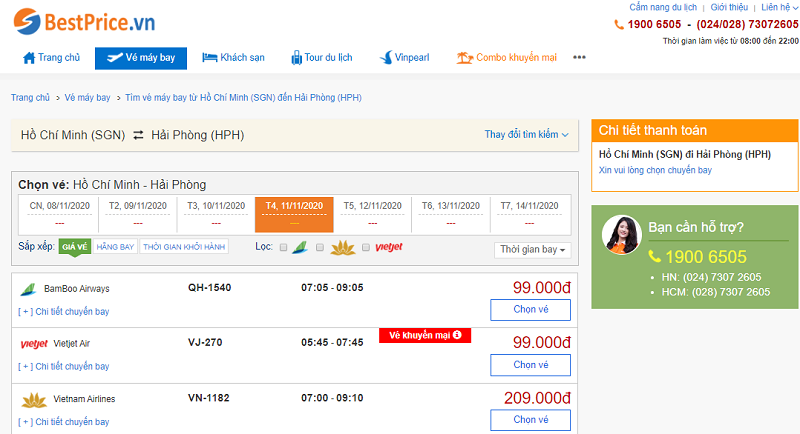Viewport: 800px width, 434px height.
Task: Open the Trang chủ menu item
Action: pos(52,58)
